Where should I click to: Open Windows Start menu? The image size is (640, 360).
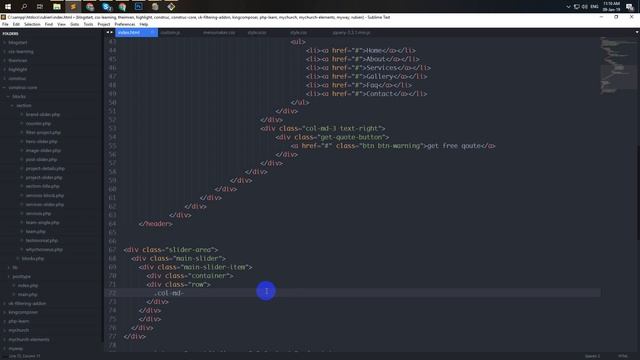click(x=8, y=6)
